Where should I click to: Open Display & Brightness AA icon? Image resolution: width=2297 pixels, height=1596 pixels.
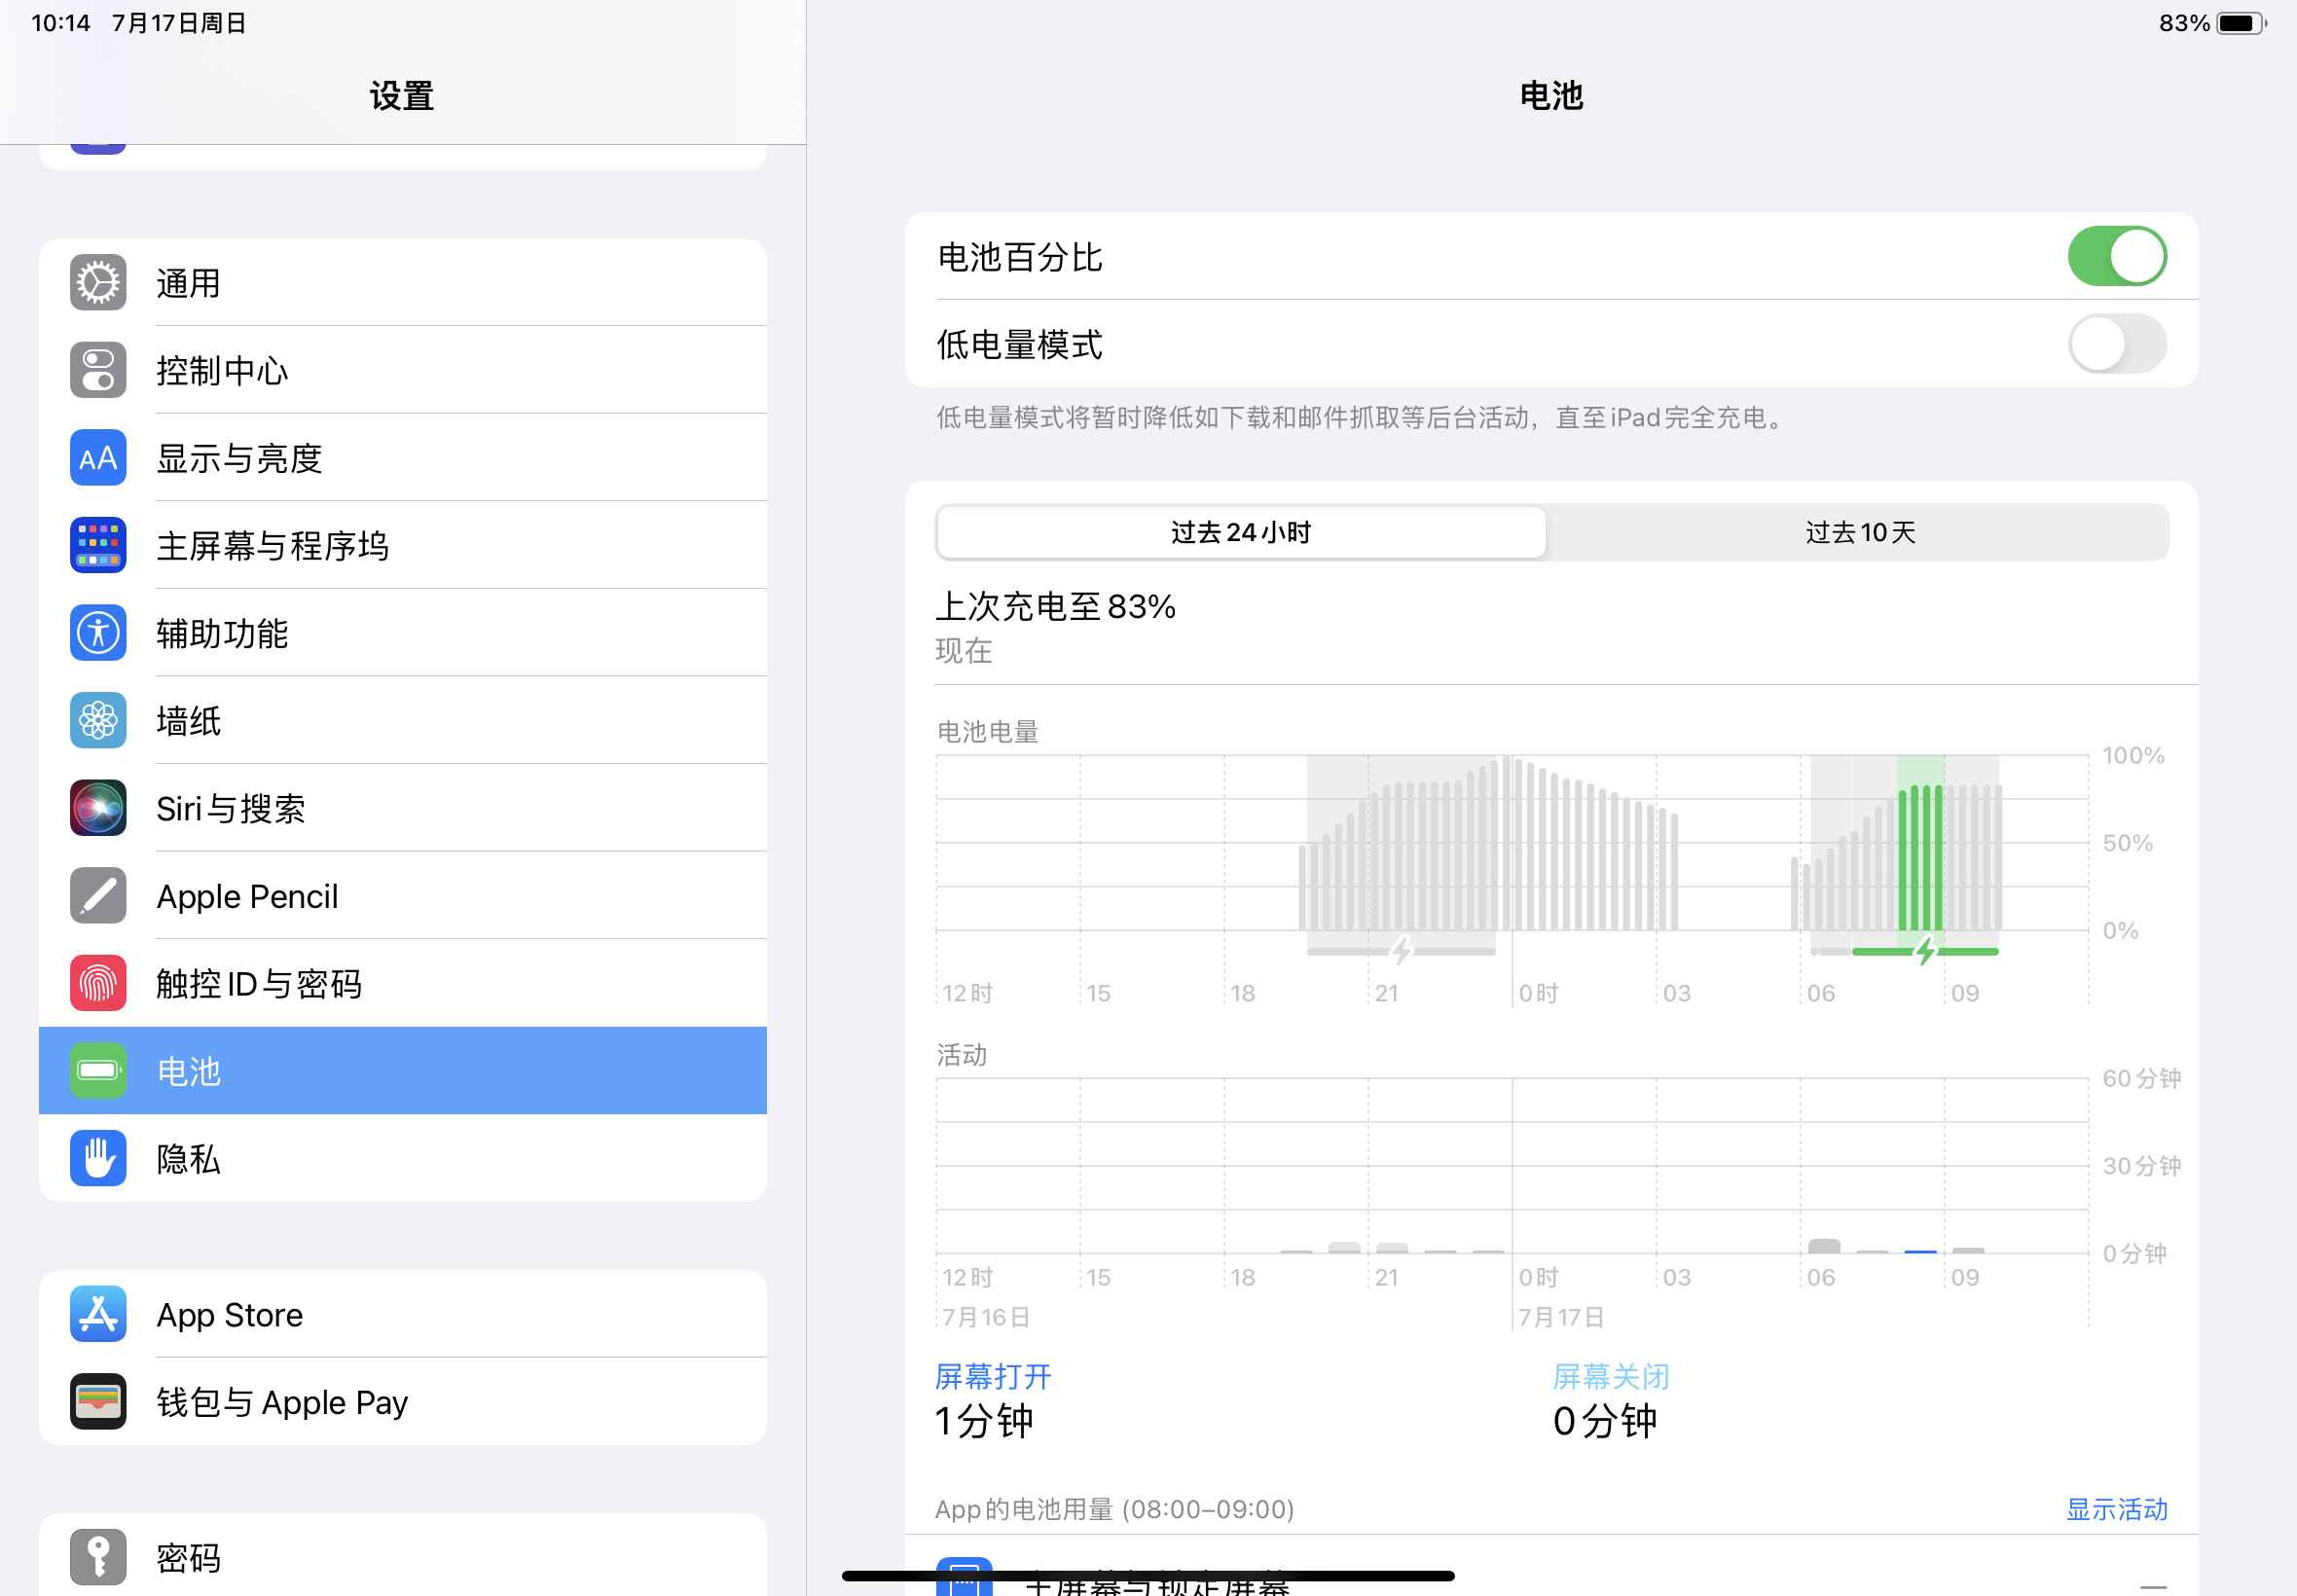click(98, 458)
